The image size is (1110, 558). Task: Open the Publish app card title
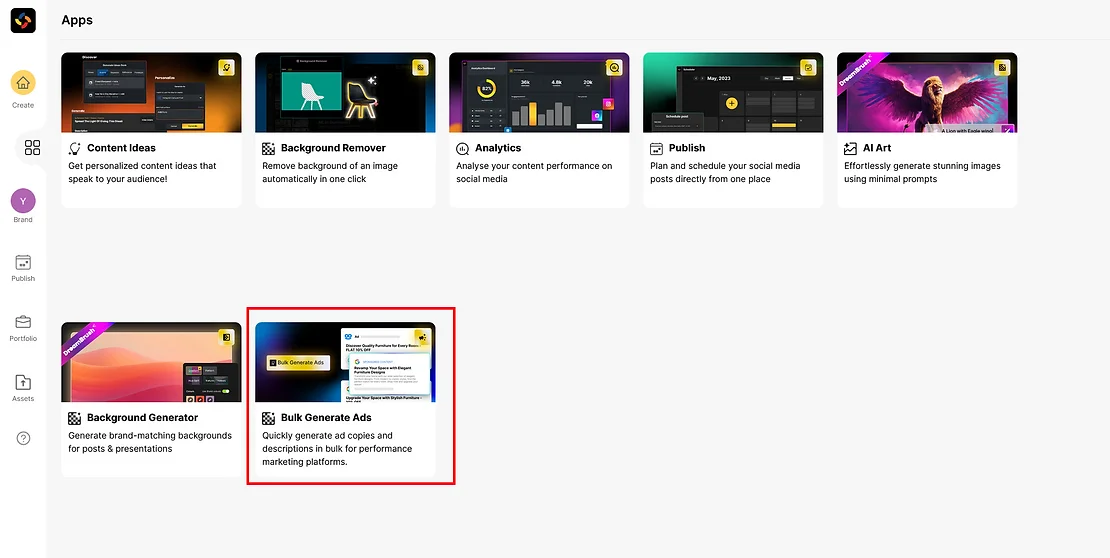[687, 148]
